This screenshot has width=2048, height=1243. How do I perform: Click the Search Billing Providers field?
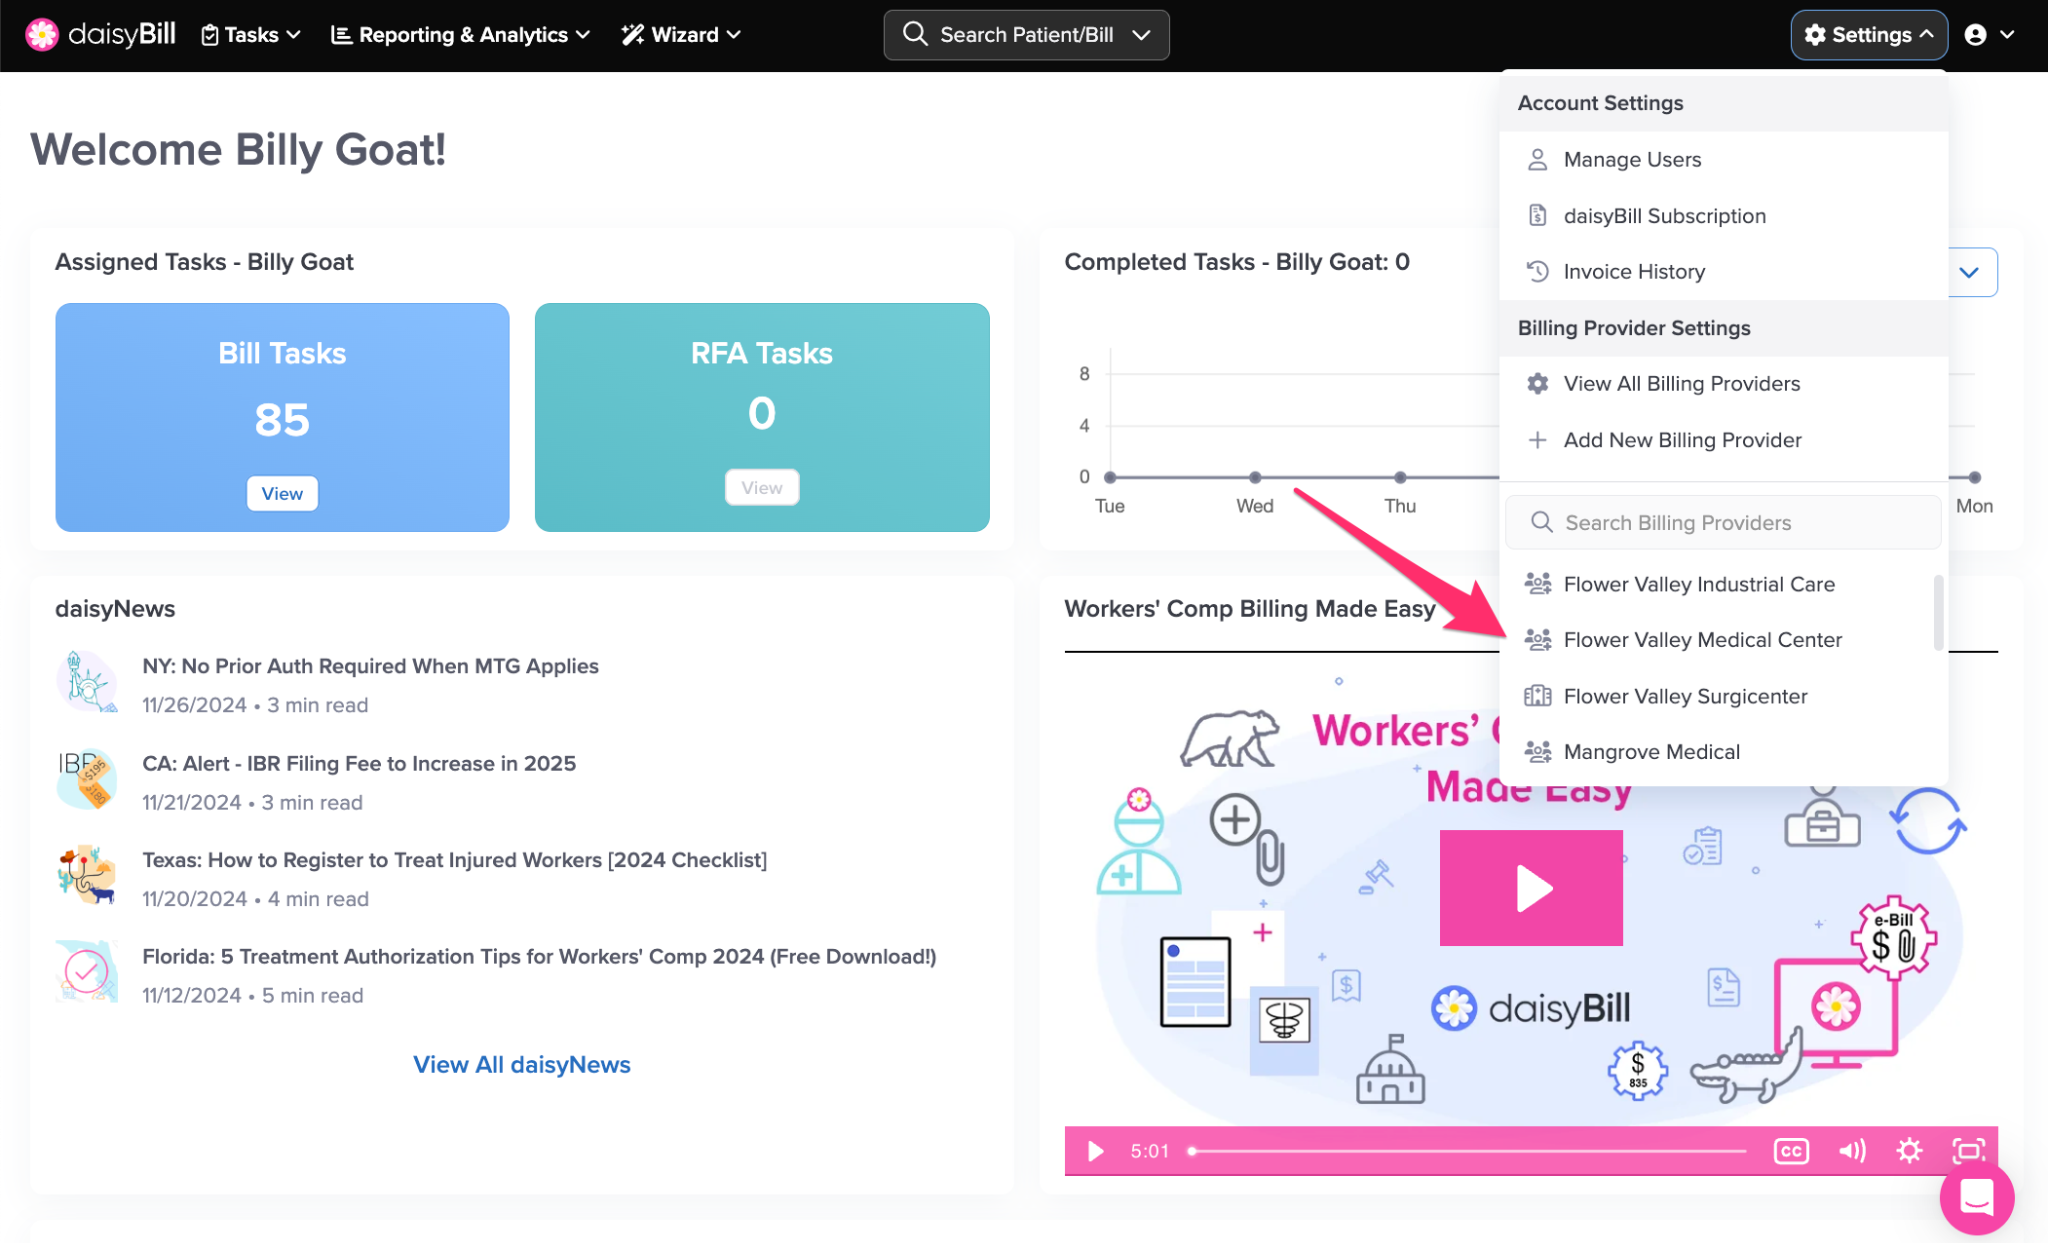click(x=1722, y=523)
